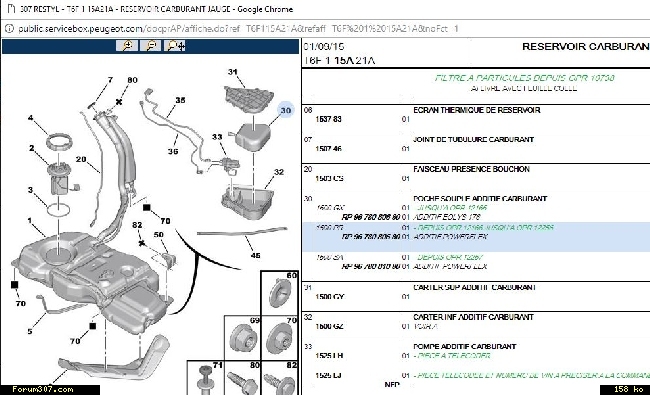This screenshot has height=395, width=650.
Task: Select callout 82 beside the cross mark
Action: (137, 225)
